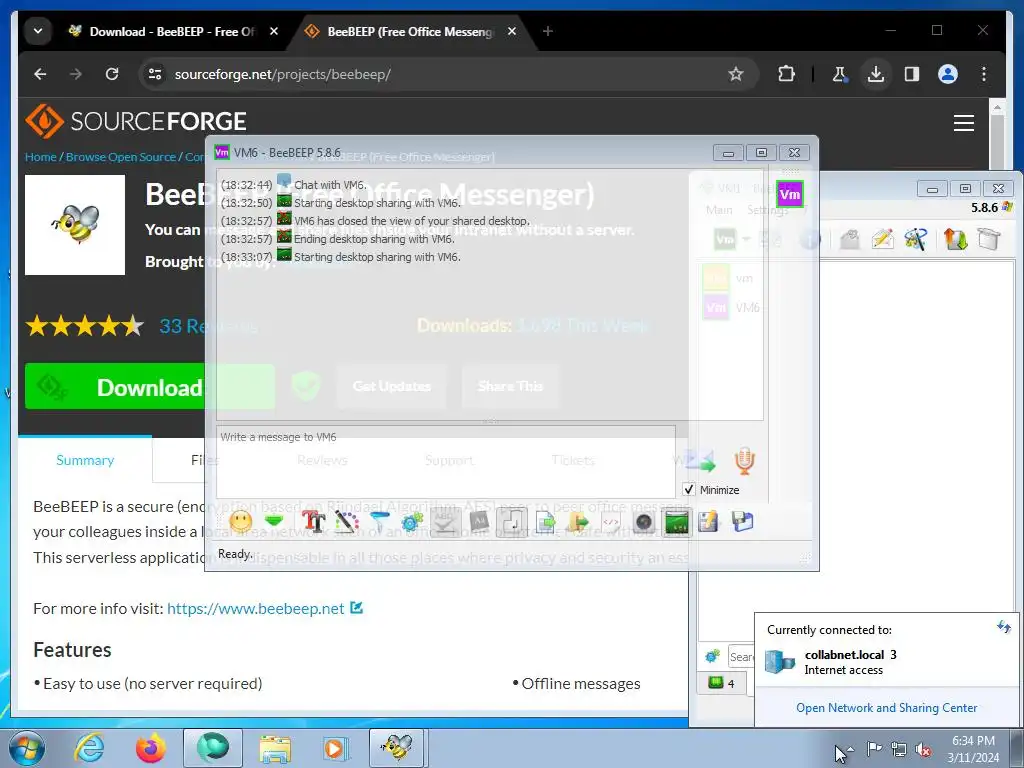
Task: Send a file with document arrow icon
Action: (x=545, y=521)
